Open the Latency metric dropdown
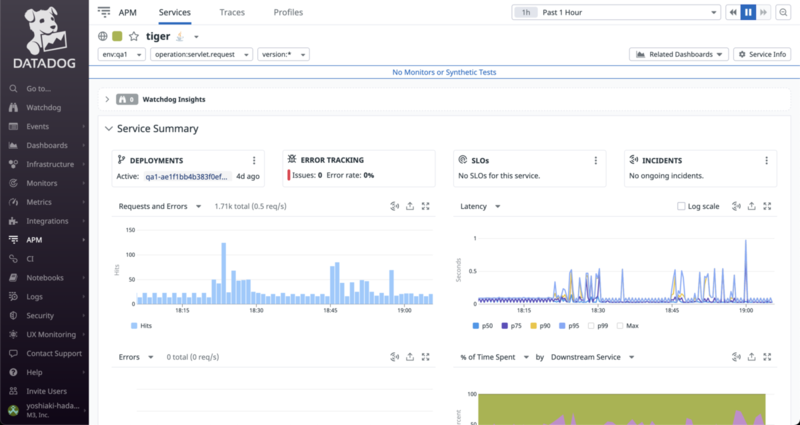Viewport: 800px width, 425px height. click(480, 206)
